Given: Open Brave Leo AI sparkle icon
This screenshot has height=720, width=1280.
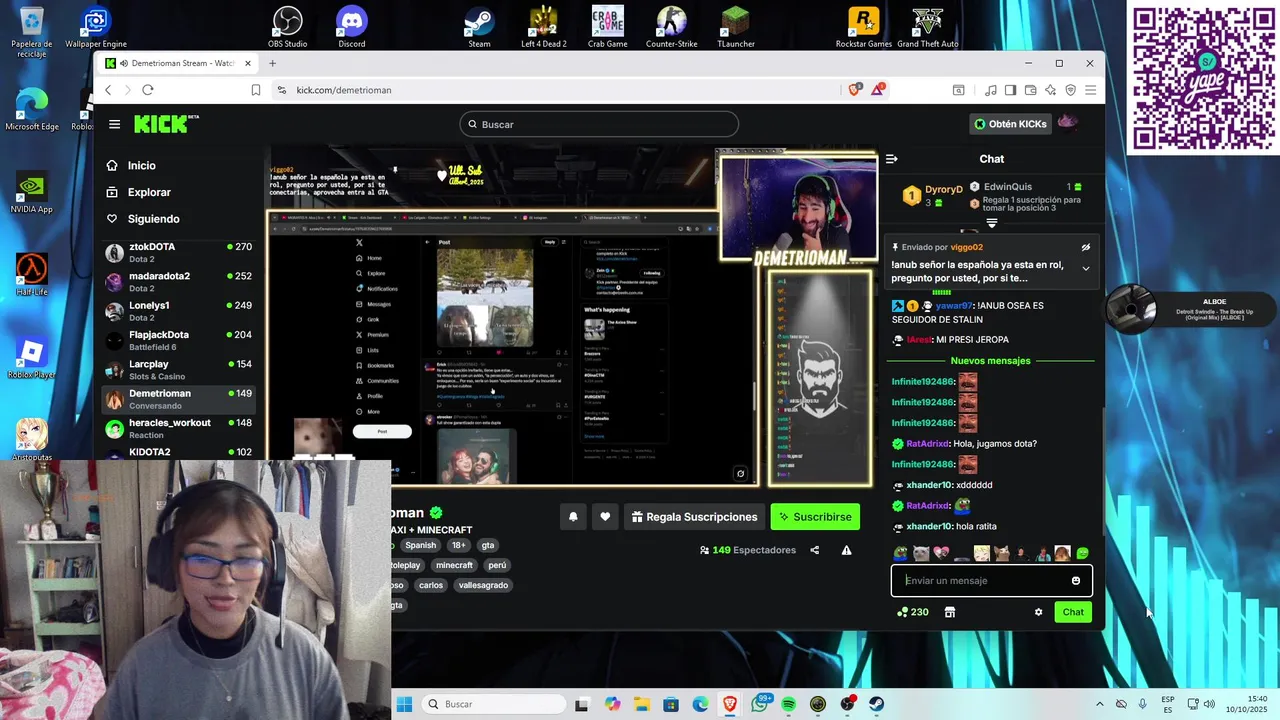Looking at the screenshot, I should (1050, 90).
